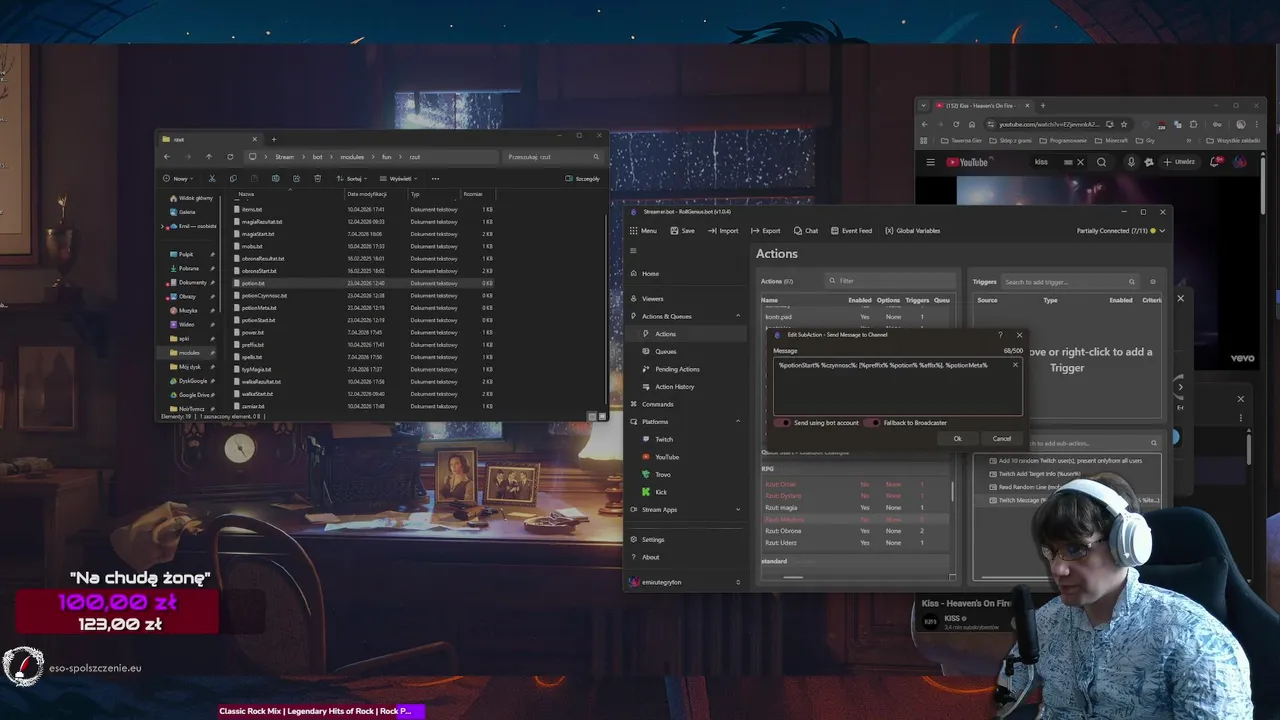The width and height of the screenshot is (1280, 720).
Task: Open Pending Actions in the sidebar
Action: 677,369
